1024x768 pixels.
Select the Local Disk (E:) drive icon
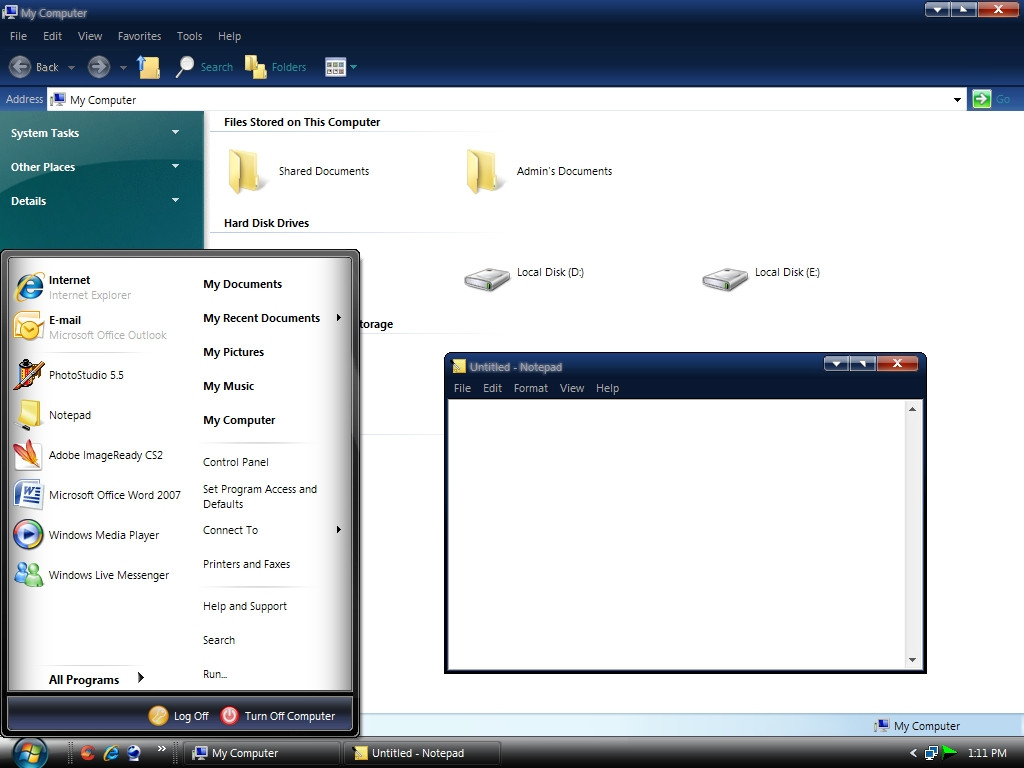pyautogui.click(x=724, y=278)
